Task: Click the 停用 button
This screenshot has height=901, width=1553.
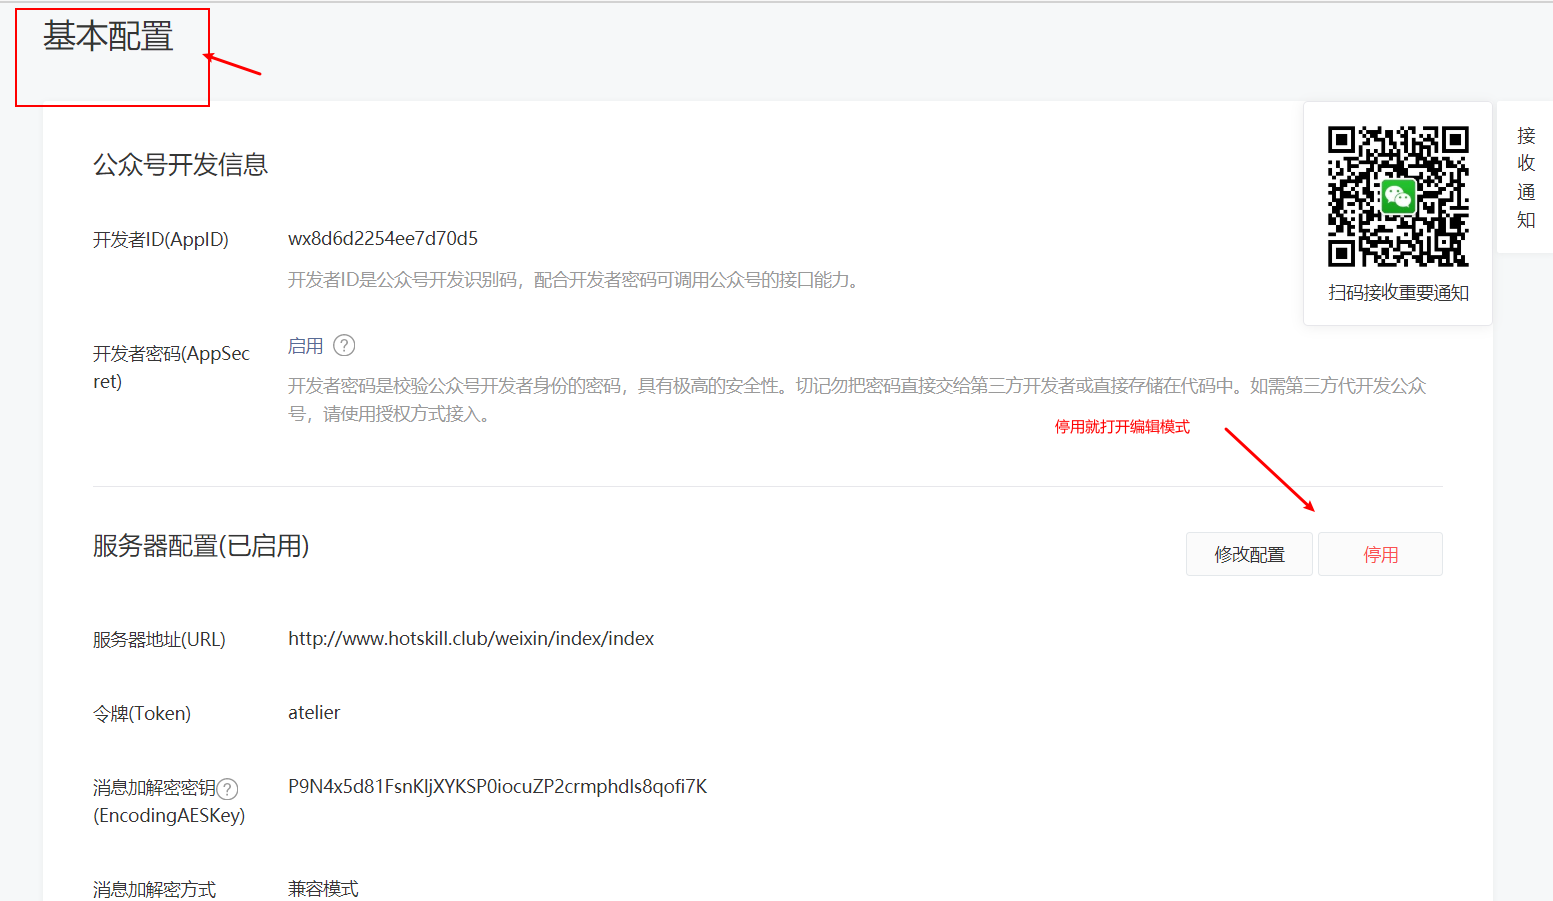Action: coord(1380,554)
